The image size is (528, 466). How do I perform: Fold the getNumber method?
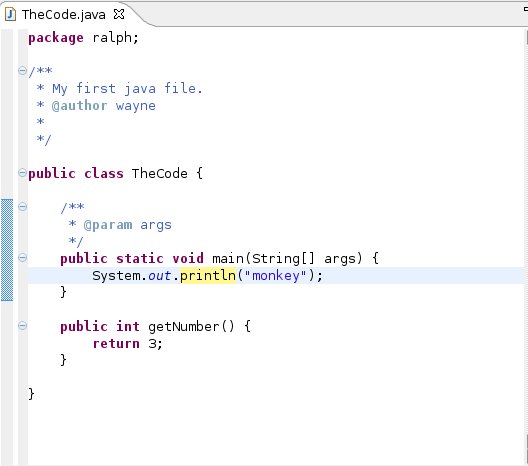pyautogui.click(x=22, y=326)
